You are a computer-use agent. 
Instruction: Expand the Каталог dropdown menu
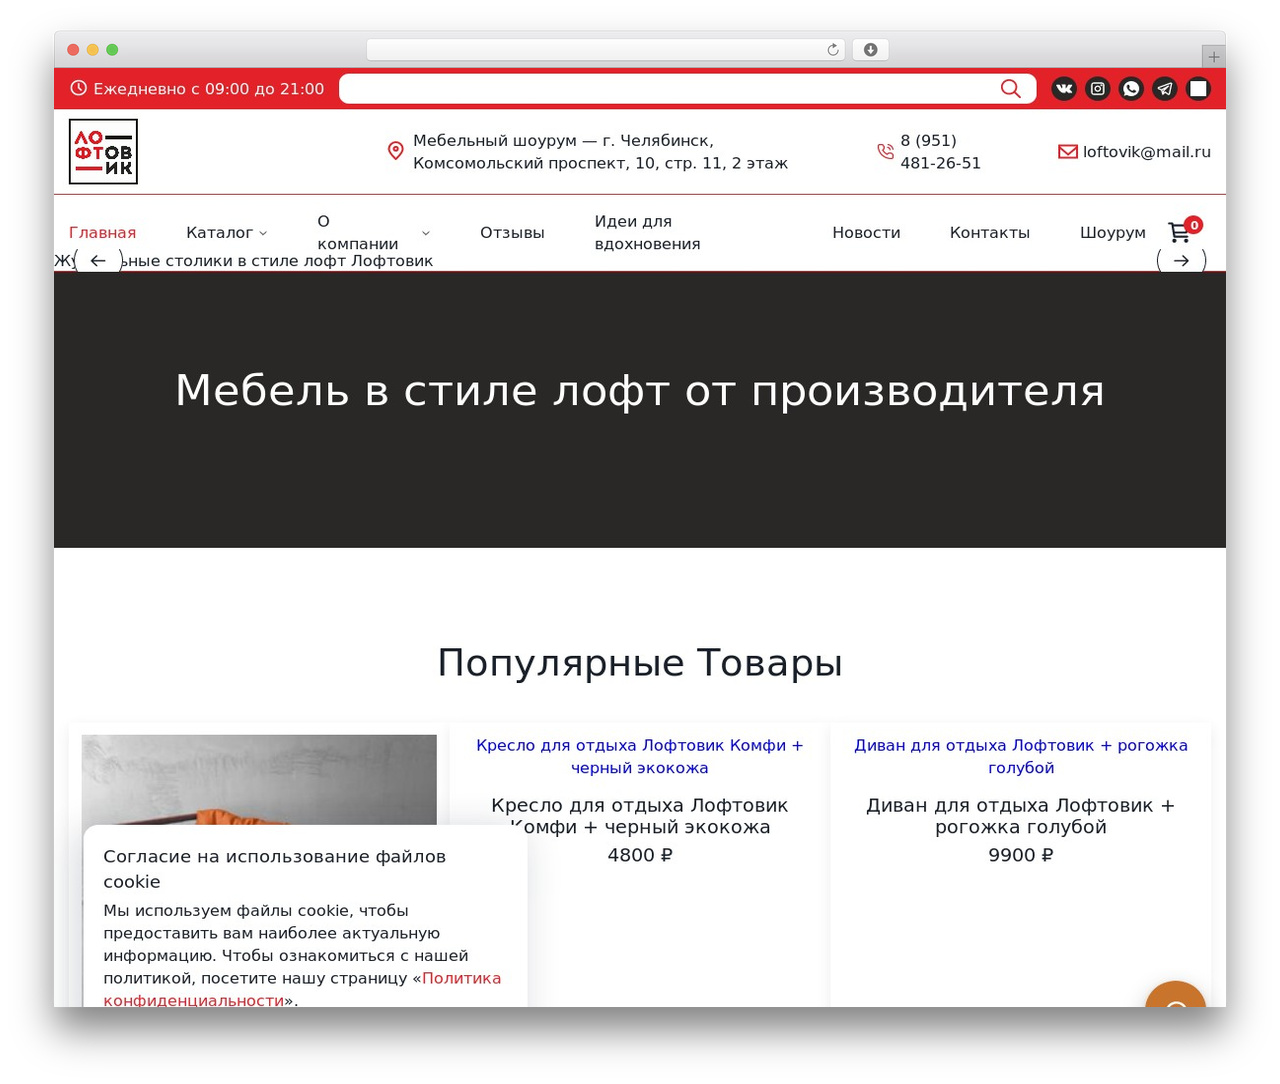[x=227, y=233]
